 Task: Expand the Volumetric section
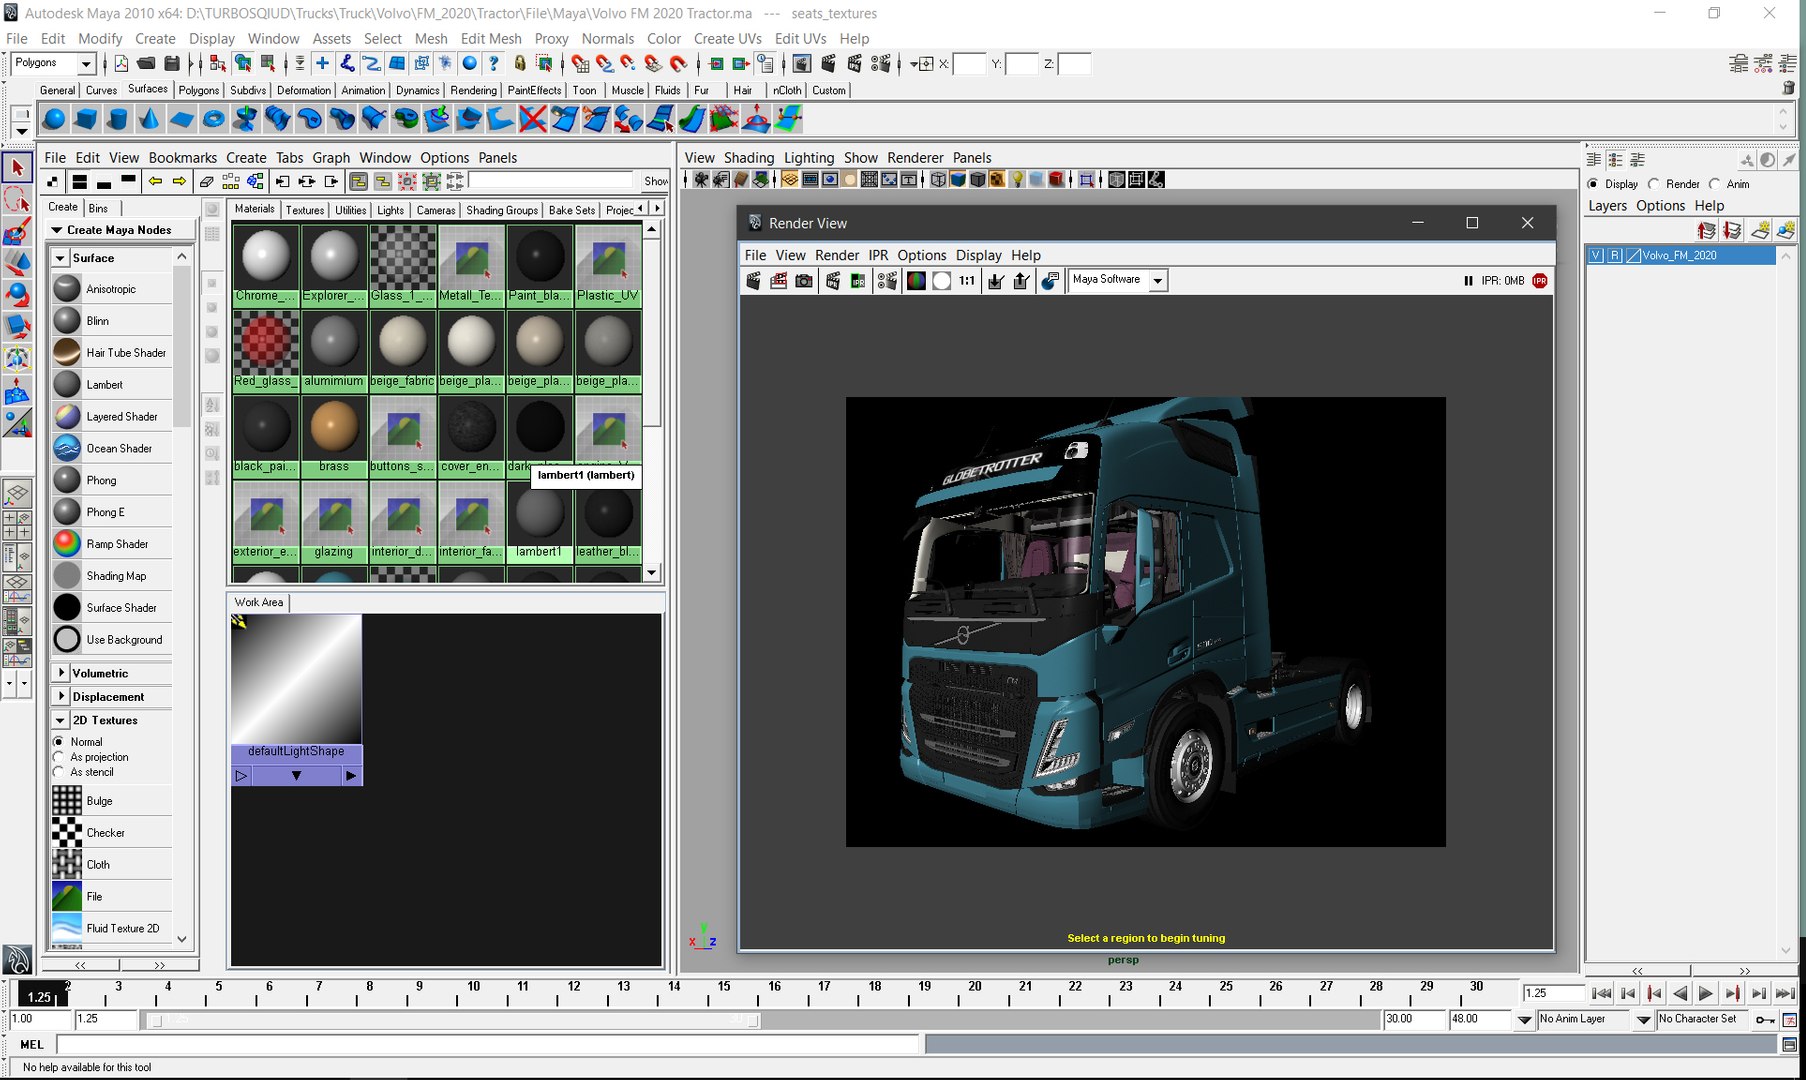coord(61,673)
